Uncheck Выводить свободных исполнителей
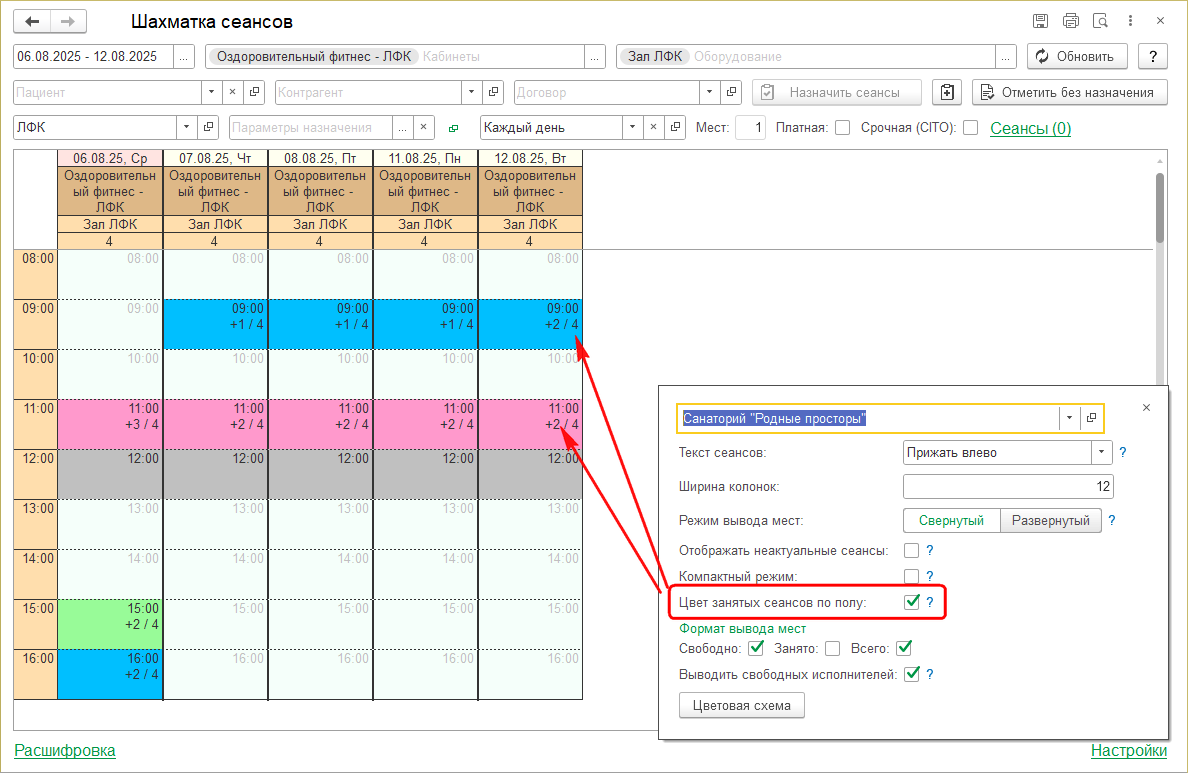 point(911,674)
